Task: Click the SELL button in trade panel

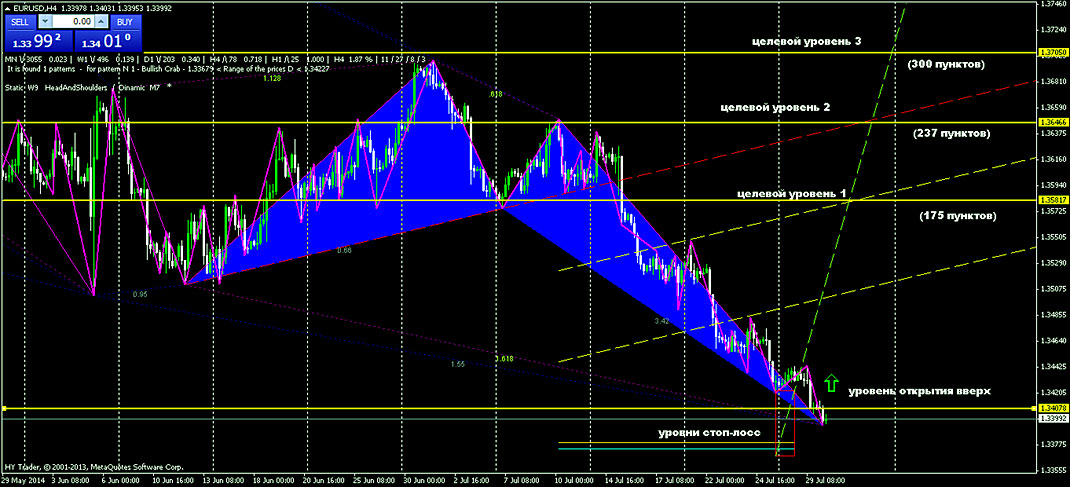Action: (19, 21)
